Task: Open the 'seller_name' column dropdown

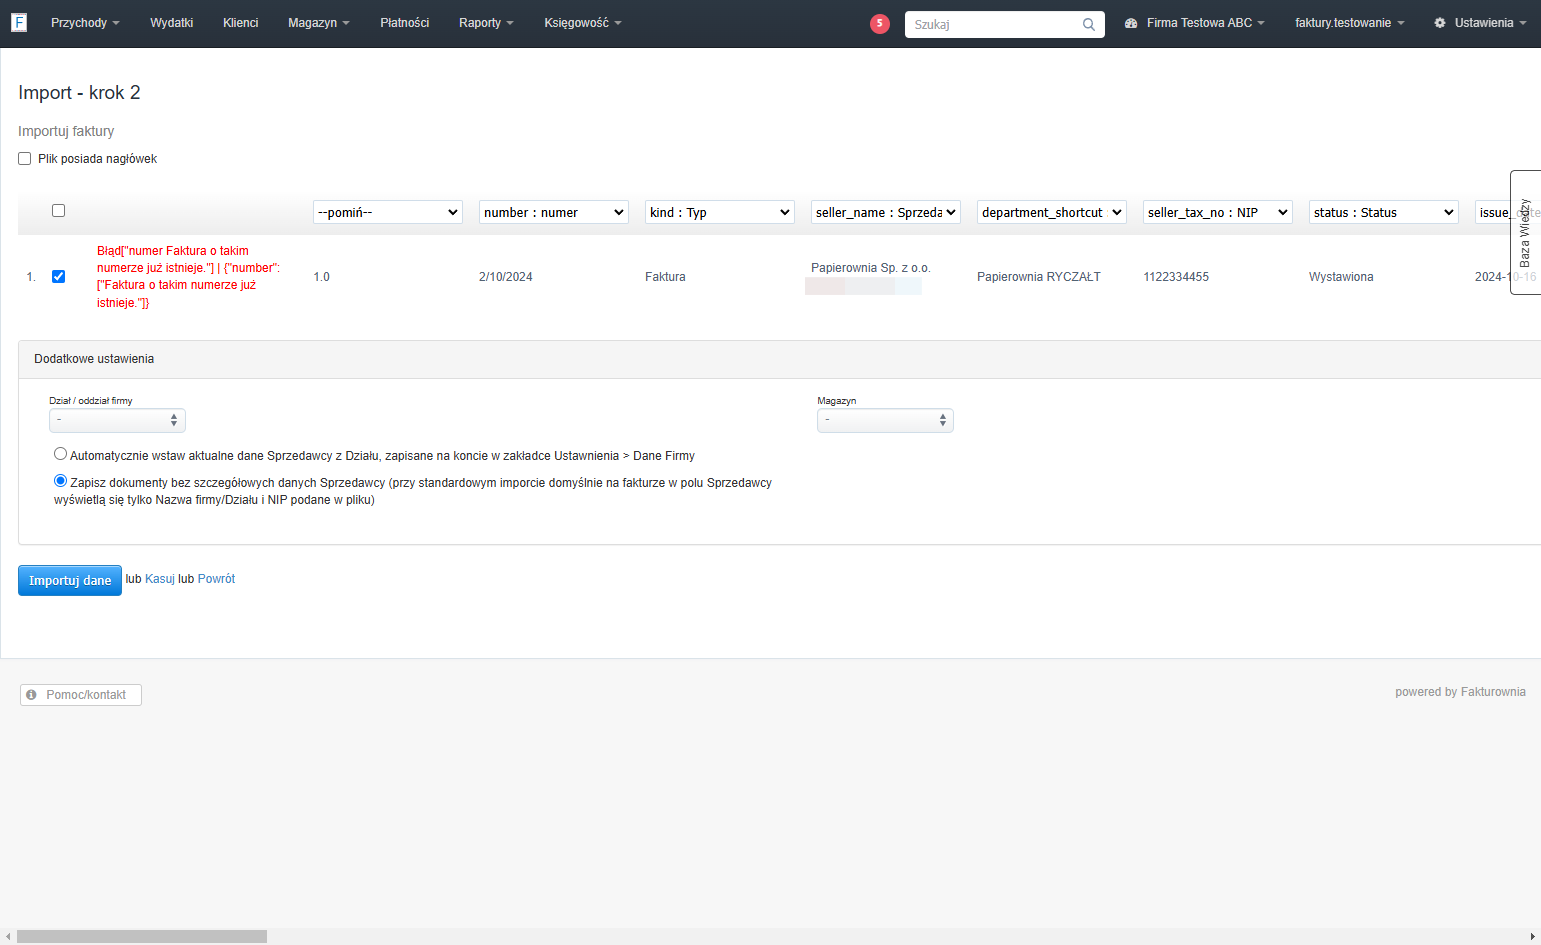Action: (886, 212)
